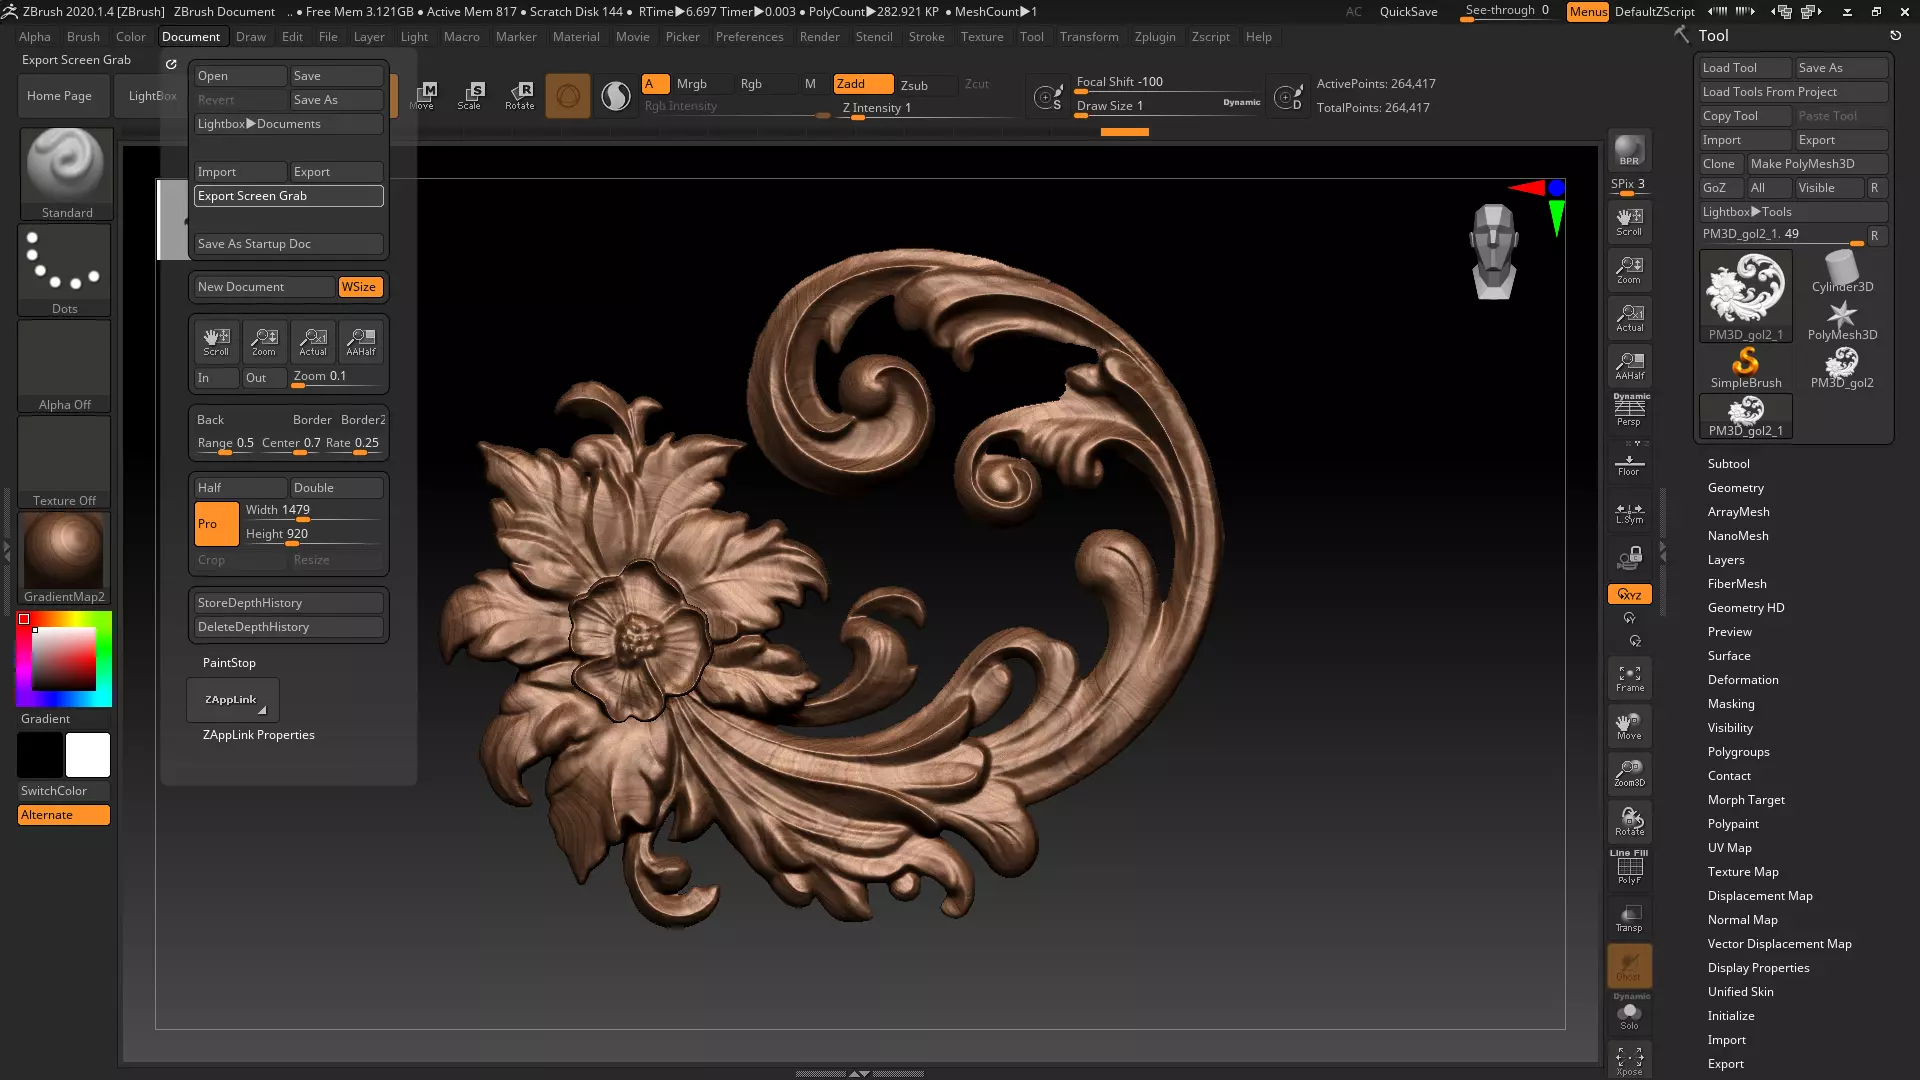1920x1080 pixels.
Task: Click the Zoom icon in right shelf
Action: click(1629, 270)
